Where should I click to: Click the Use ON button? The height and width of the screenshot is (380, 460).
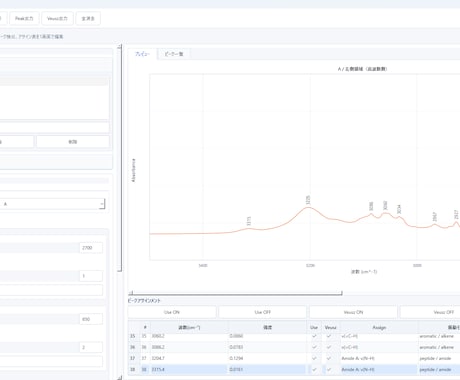172,312
